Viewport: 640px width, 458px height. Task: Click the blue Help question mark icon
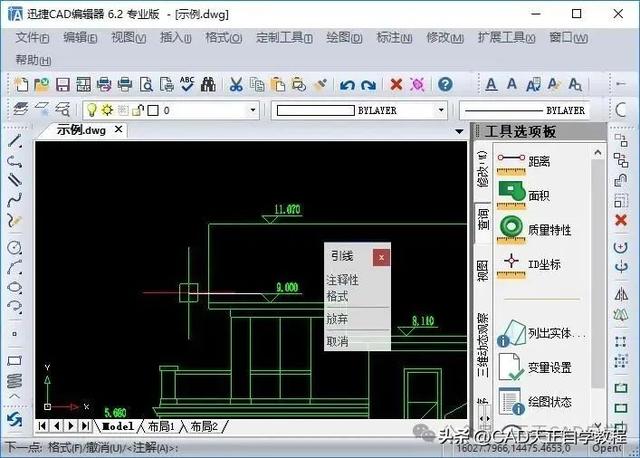click(x=445, y=84)
